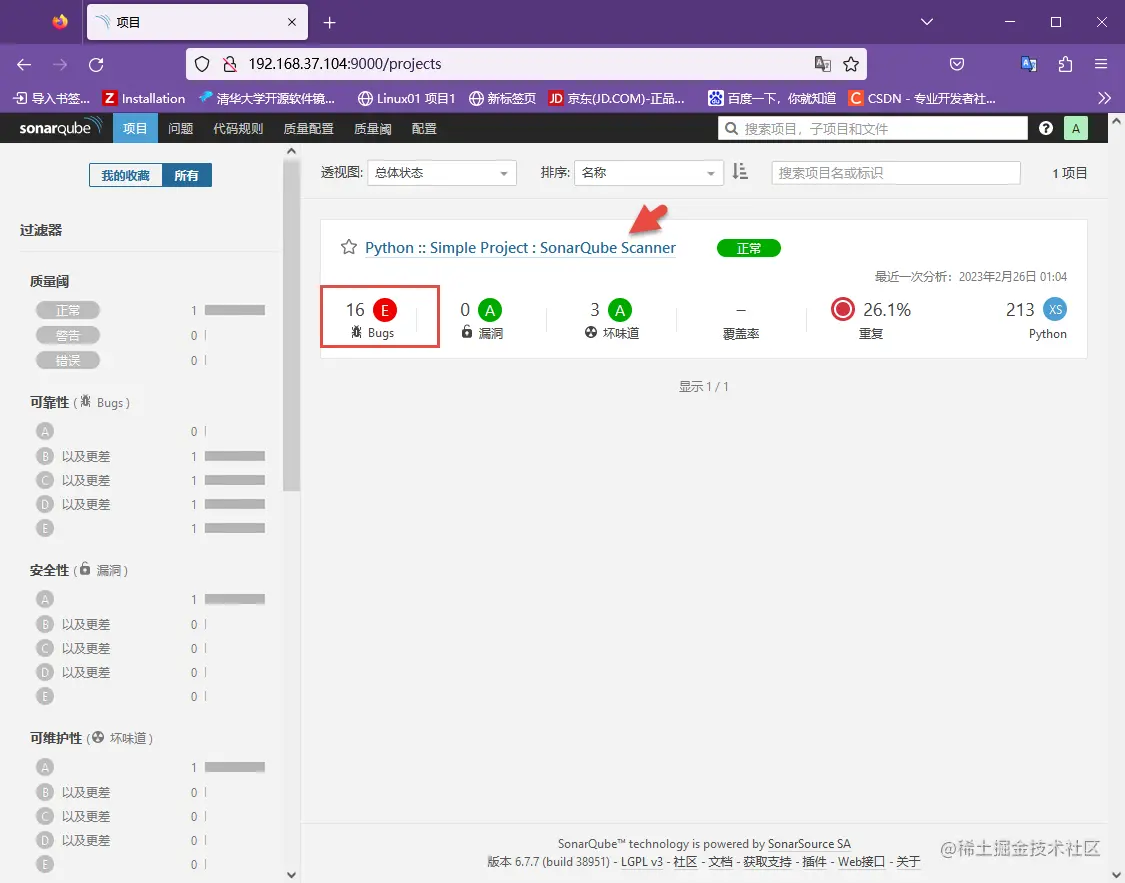Click the green A code smell rating
1125x883 pixels.
[x=620, y=310]
